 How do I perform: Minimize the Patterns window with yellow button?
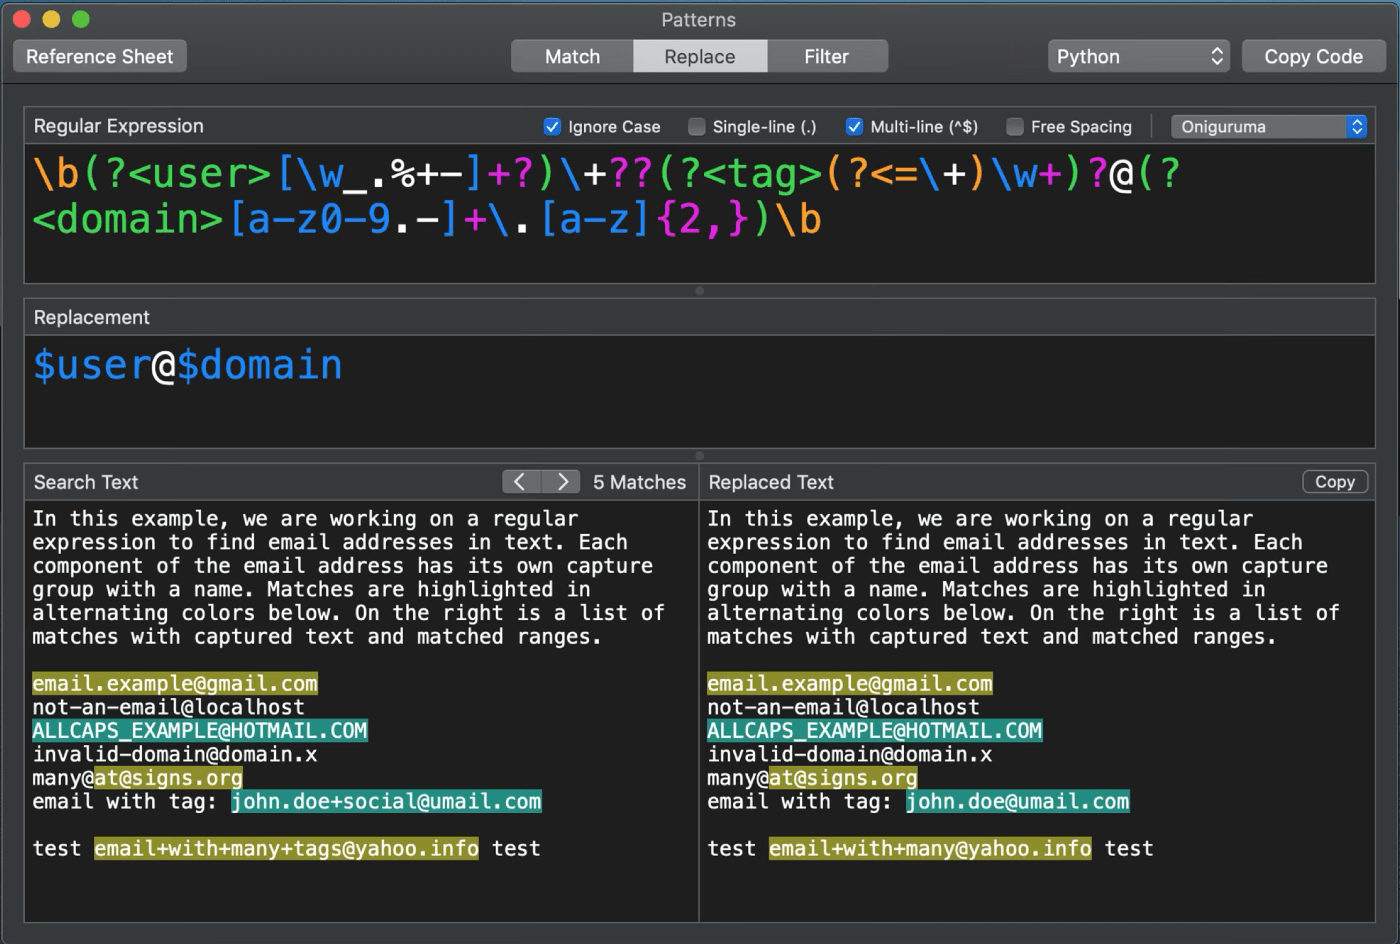point(52,19)
